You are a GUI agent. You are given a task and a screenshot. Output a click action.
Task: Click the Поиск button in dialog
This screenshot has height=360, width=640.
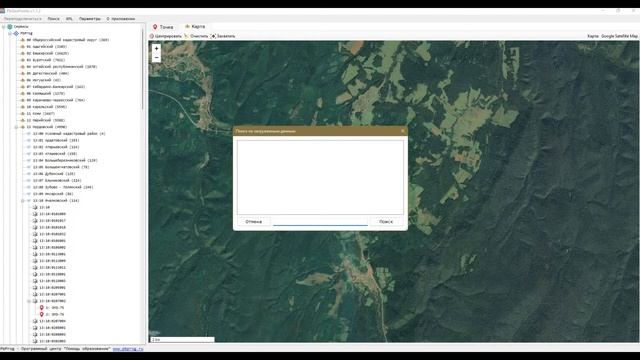tap(386, 222)
